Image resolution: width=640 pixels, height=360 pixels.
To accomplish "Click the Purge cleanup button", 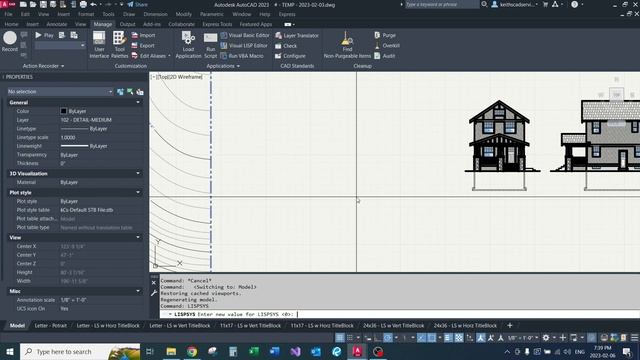I will [385, 36].
